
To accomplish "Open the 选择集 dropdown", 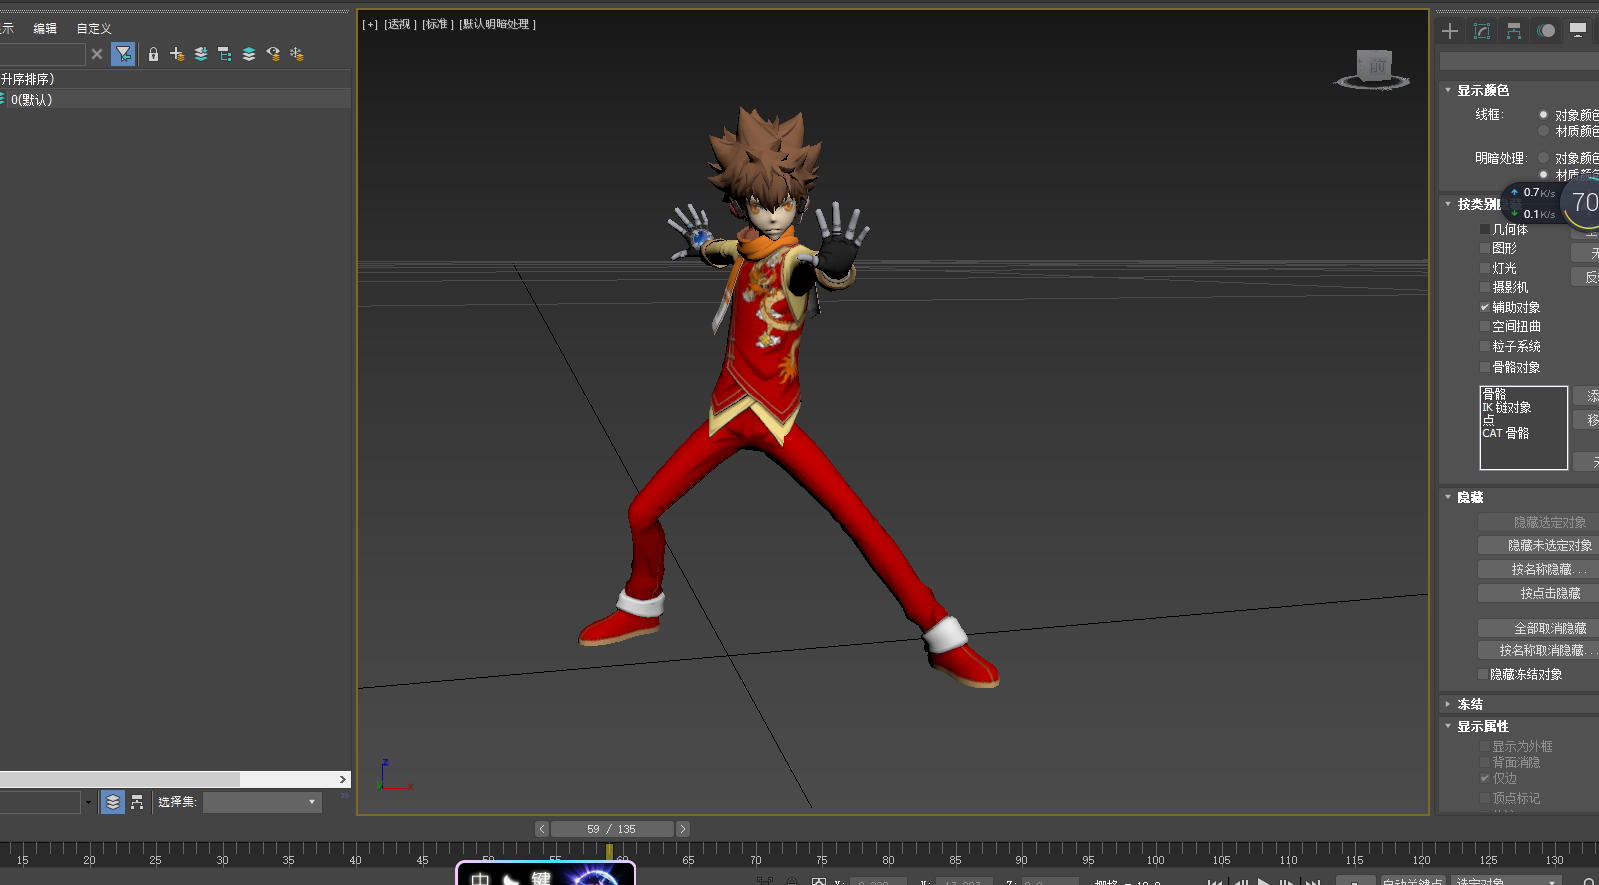I will tap(262, 802).
